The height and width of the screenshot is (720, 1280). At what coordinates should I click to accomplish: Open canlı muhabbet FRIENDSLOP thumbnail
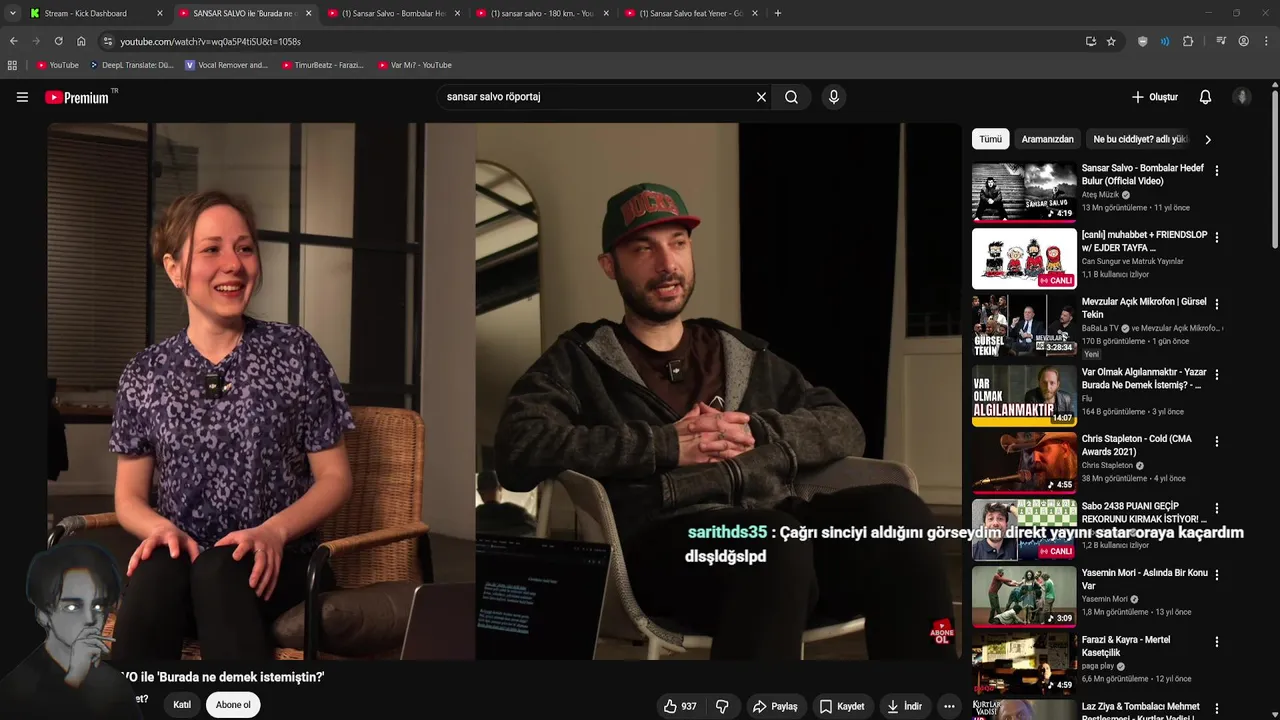(1024, 258)
